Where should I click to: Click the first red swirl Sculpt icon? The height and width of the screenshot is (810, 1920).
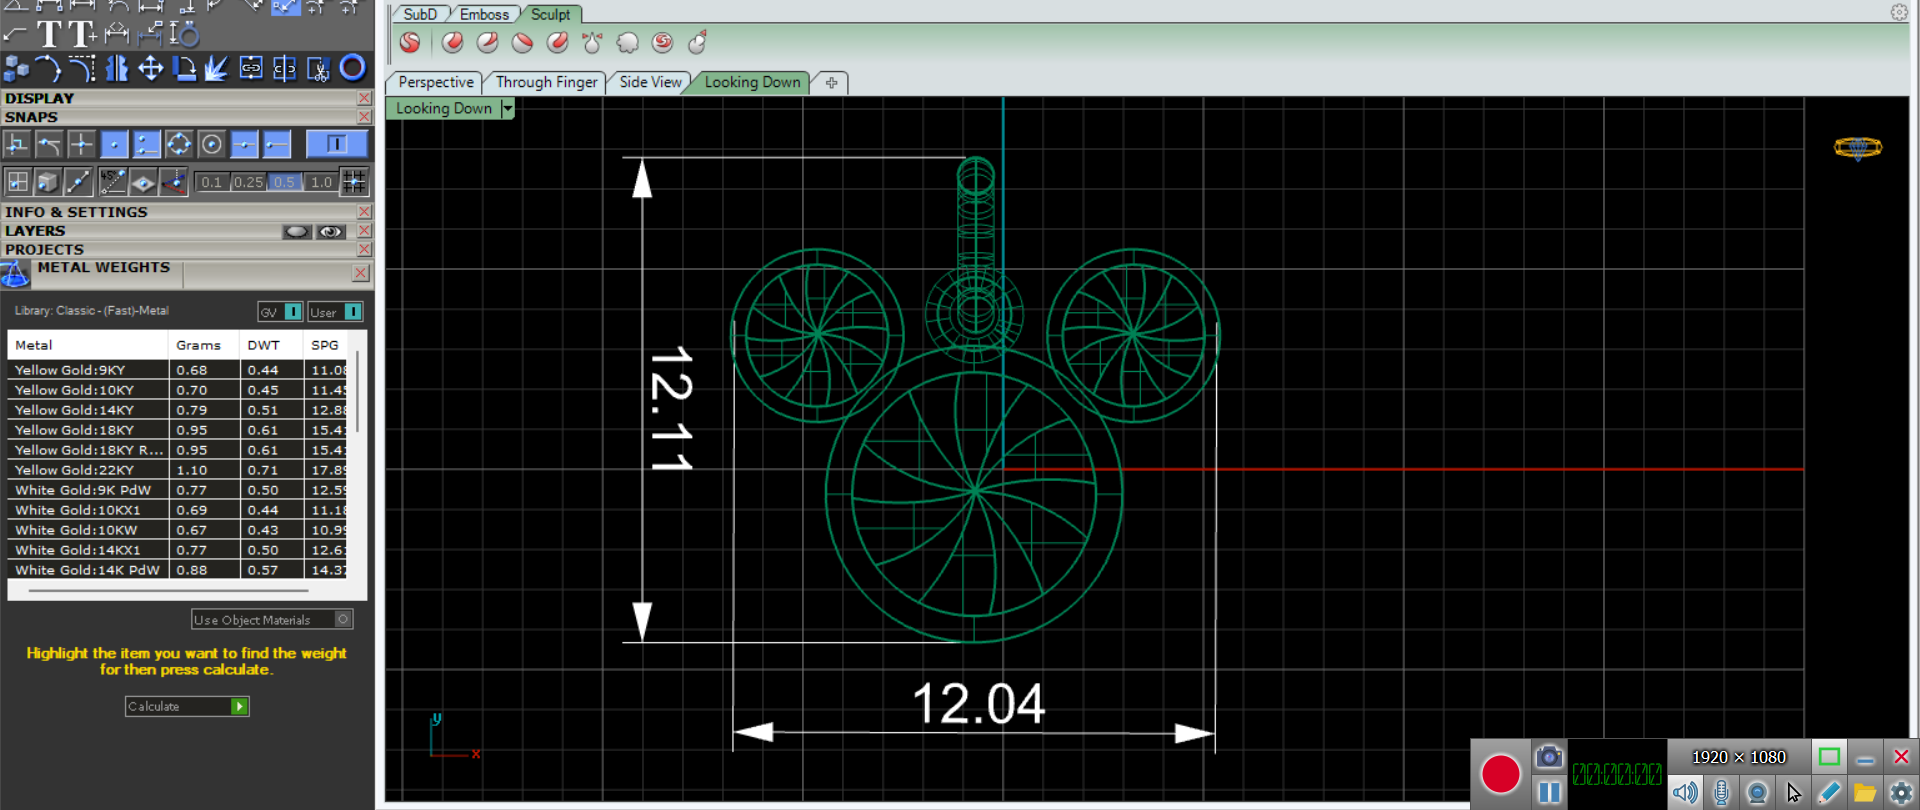(x=410, y=42)
